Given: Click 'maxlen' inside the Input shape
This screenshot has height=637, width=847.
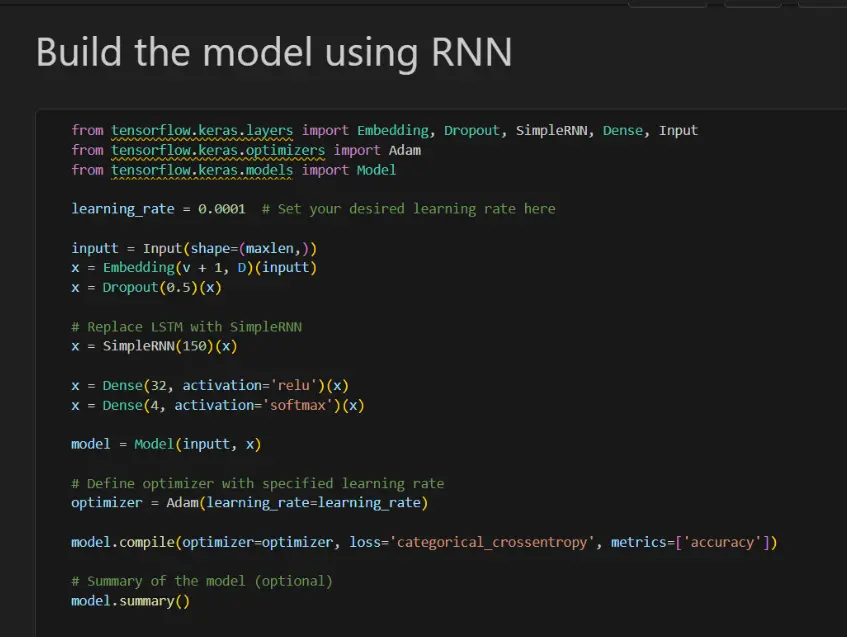Looking at the screenshot, I should (x=270, y=249).
